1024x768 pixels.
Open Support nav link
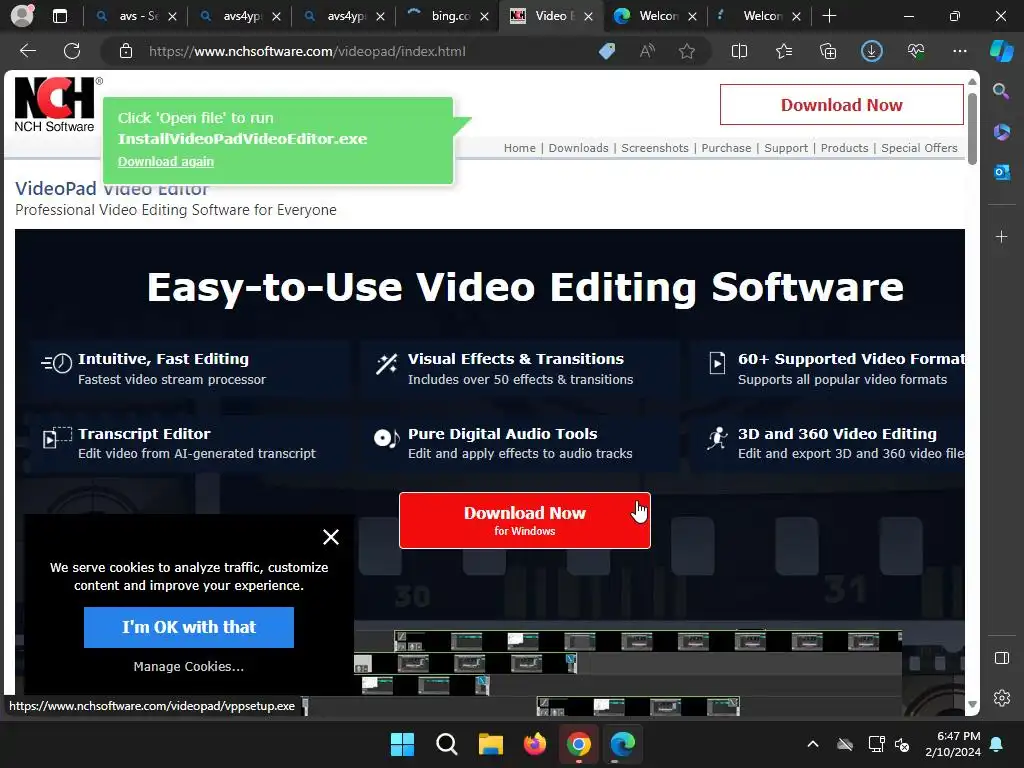click(786, 148)
